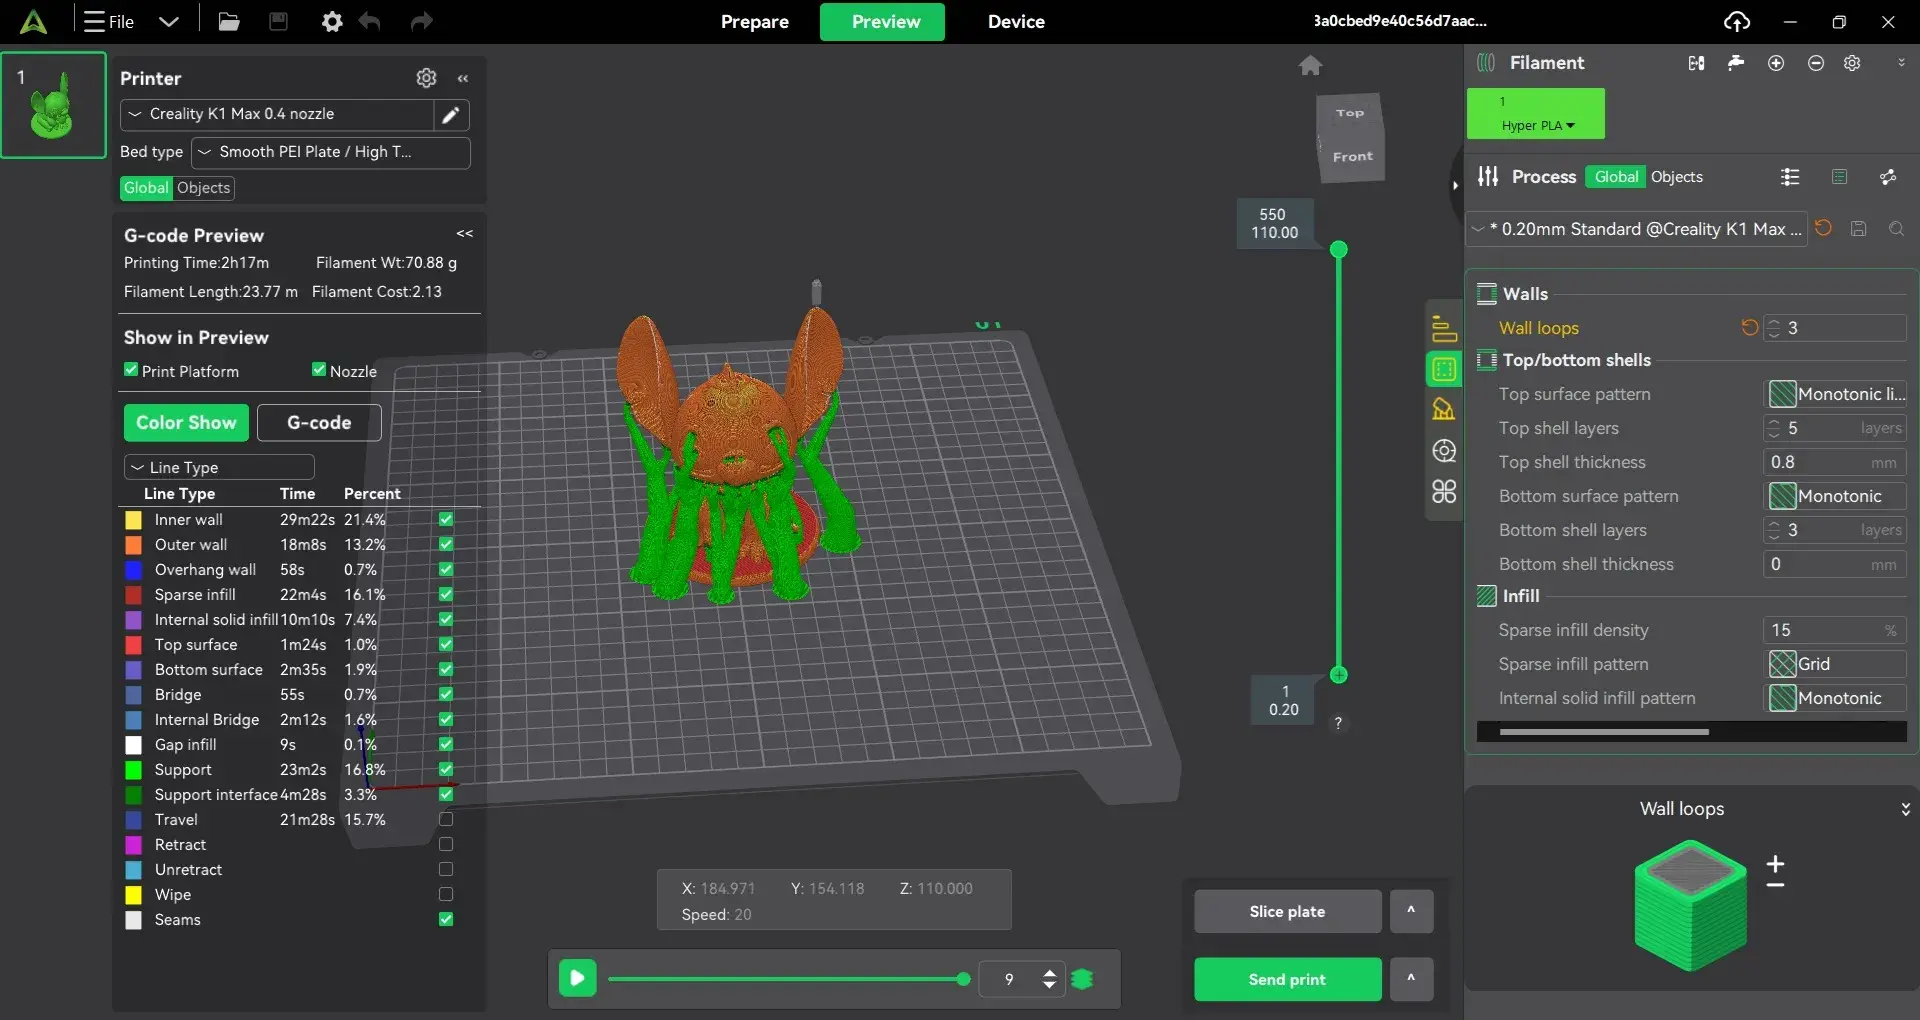The image size is (1920, 1020).
Task: Play the G-code preview animation
Action: tap(577, 978)
